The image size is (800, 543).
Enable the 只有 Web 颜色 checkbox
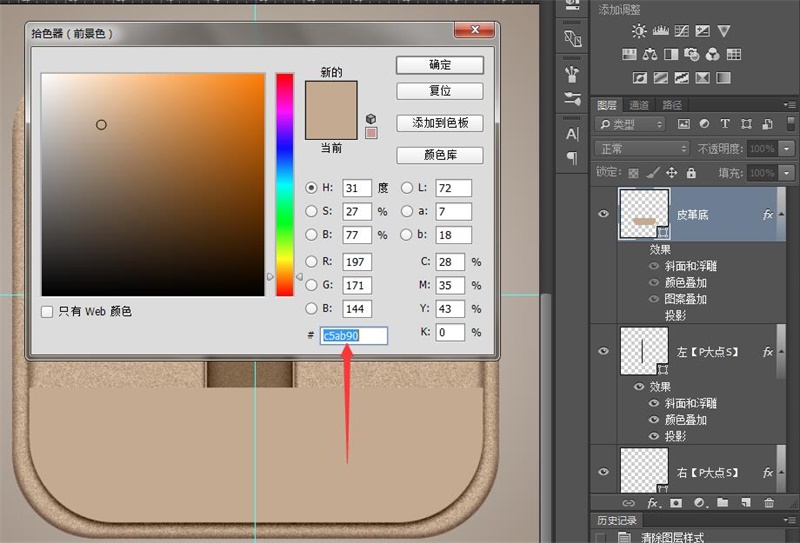(47, 311)
